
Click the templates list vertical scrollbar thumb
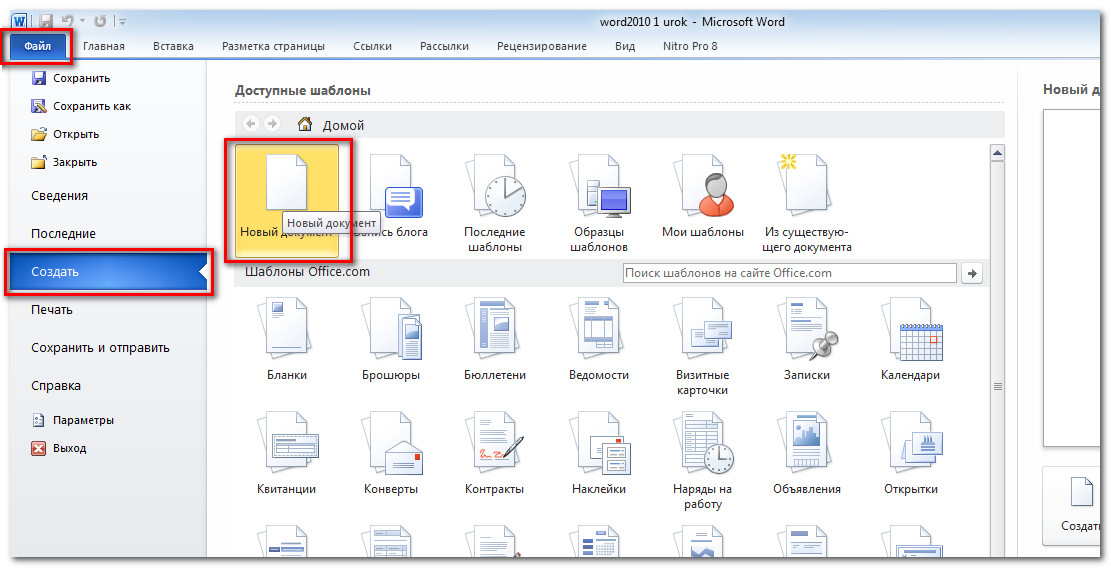(998, 387)
